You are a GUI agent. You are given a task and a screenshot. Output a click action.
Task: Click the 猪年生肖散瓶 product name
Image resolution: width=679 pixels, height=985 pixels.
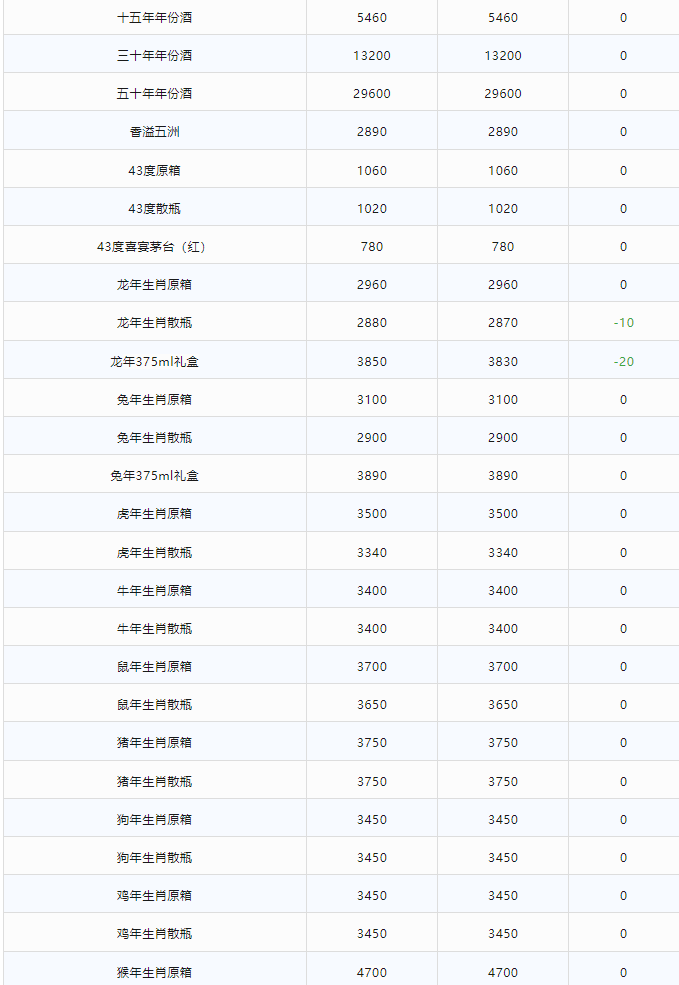(155, 781)
